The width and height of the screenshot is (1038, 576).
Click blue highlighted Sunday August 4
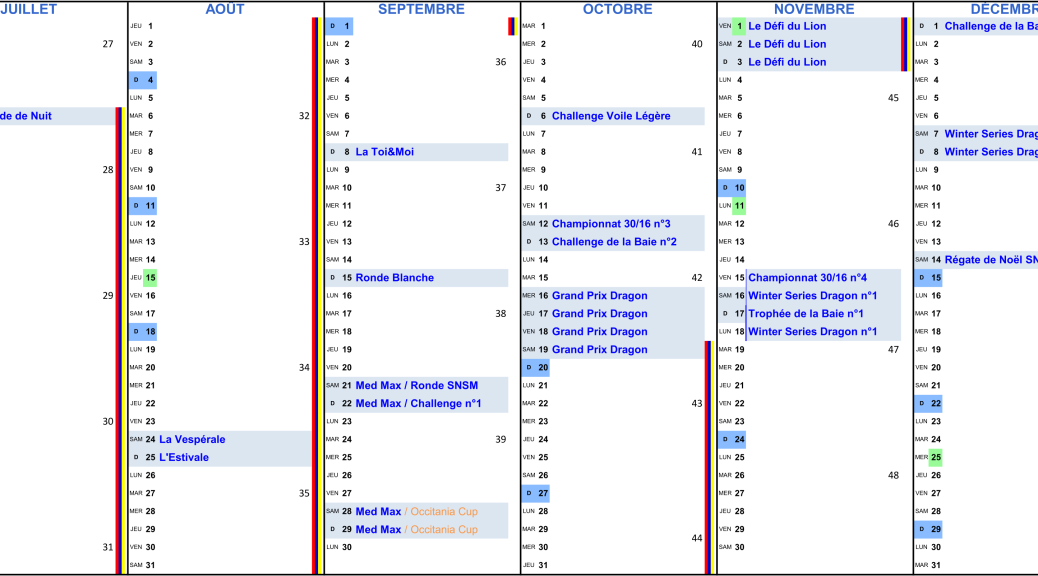tap(143, 80)
